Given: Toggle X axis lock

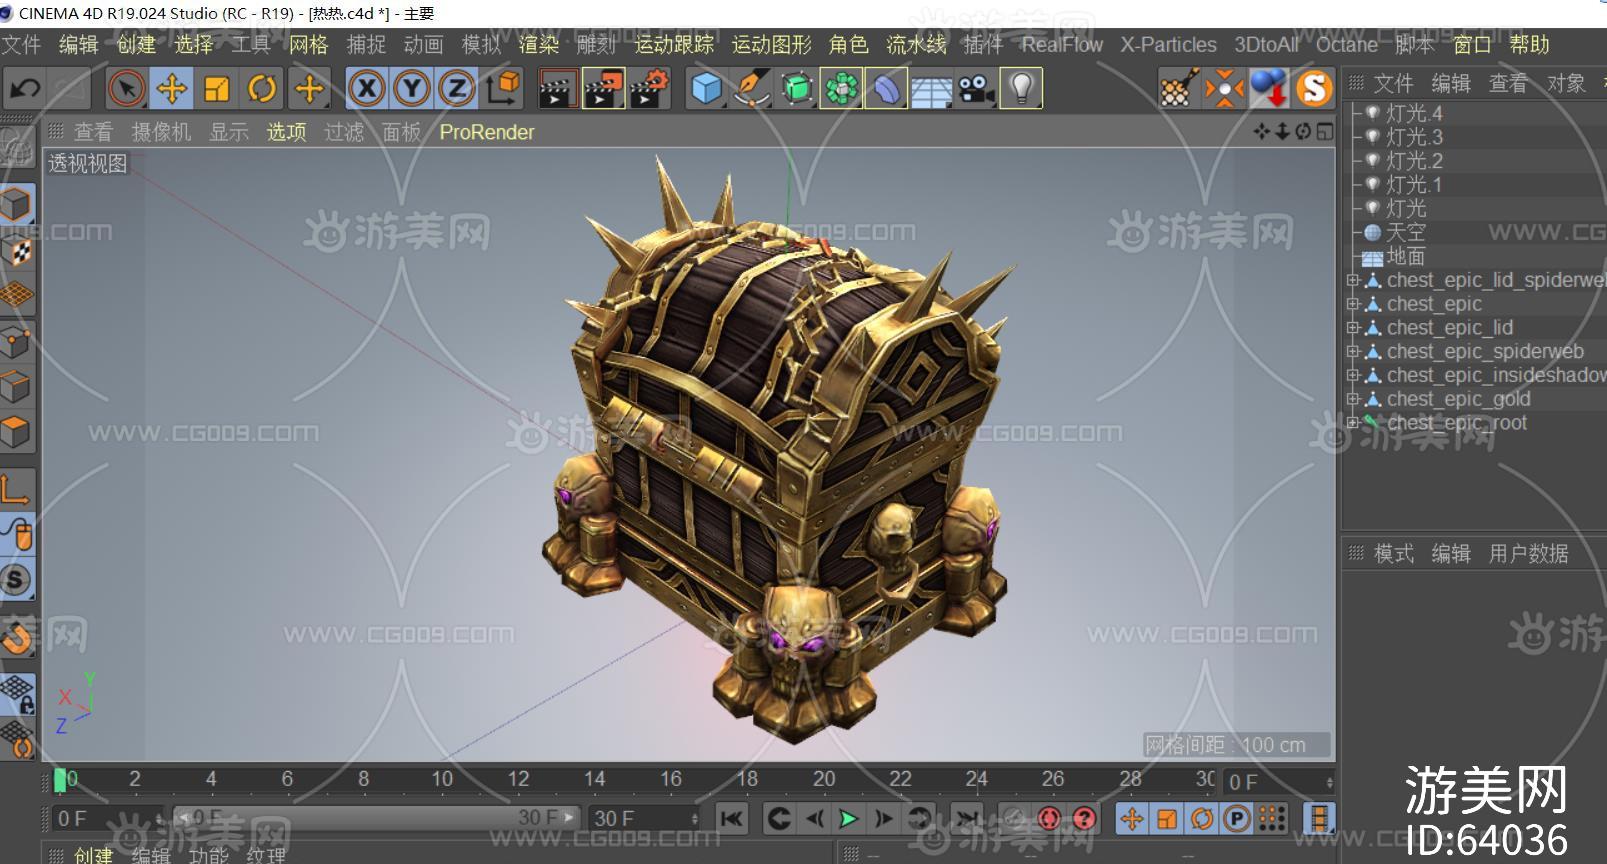Looking at the screenshot, I should click(367, 89).
